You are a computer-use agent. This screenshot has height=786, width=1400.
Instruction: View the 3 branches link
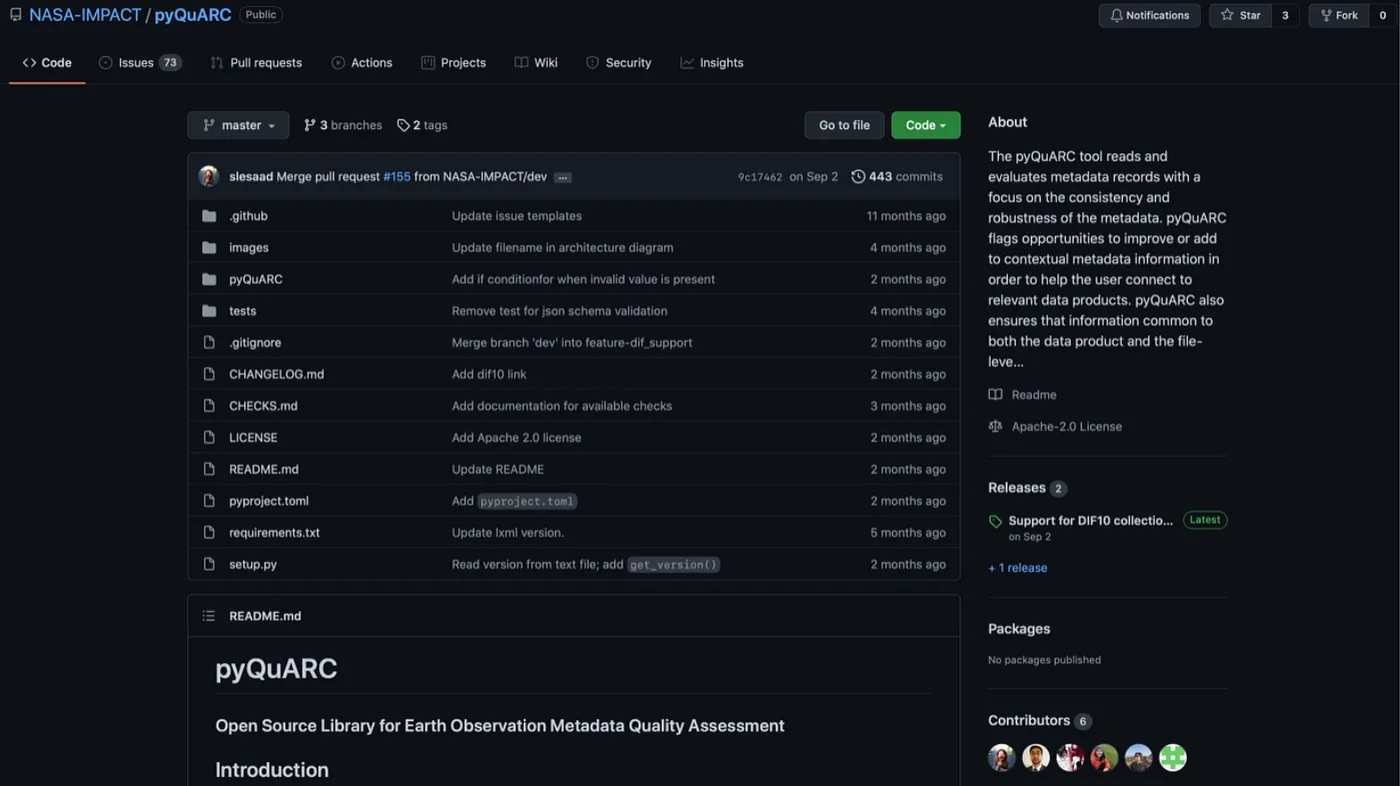click(x=343, y=125)
